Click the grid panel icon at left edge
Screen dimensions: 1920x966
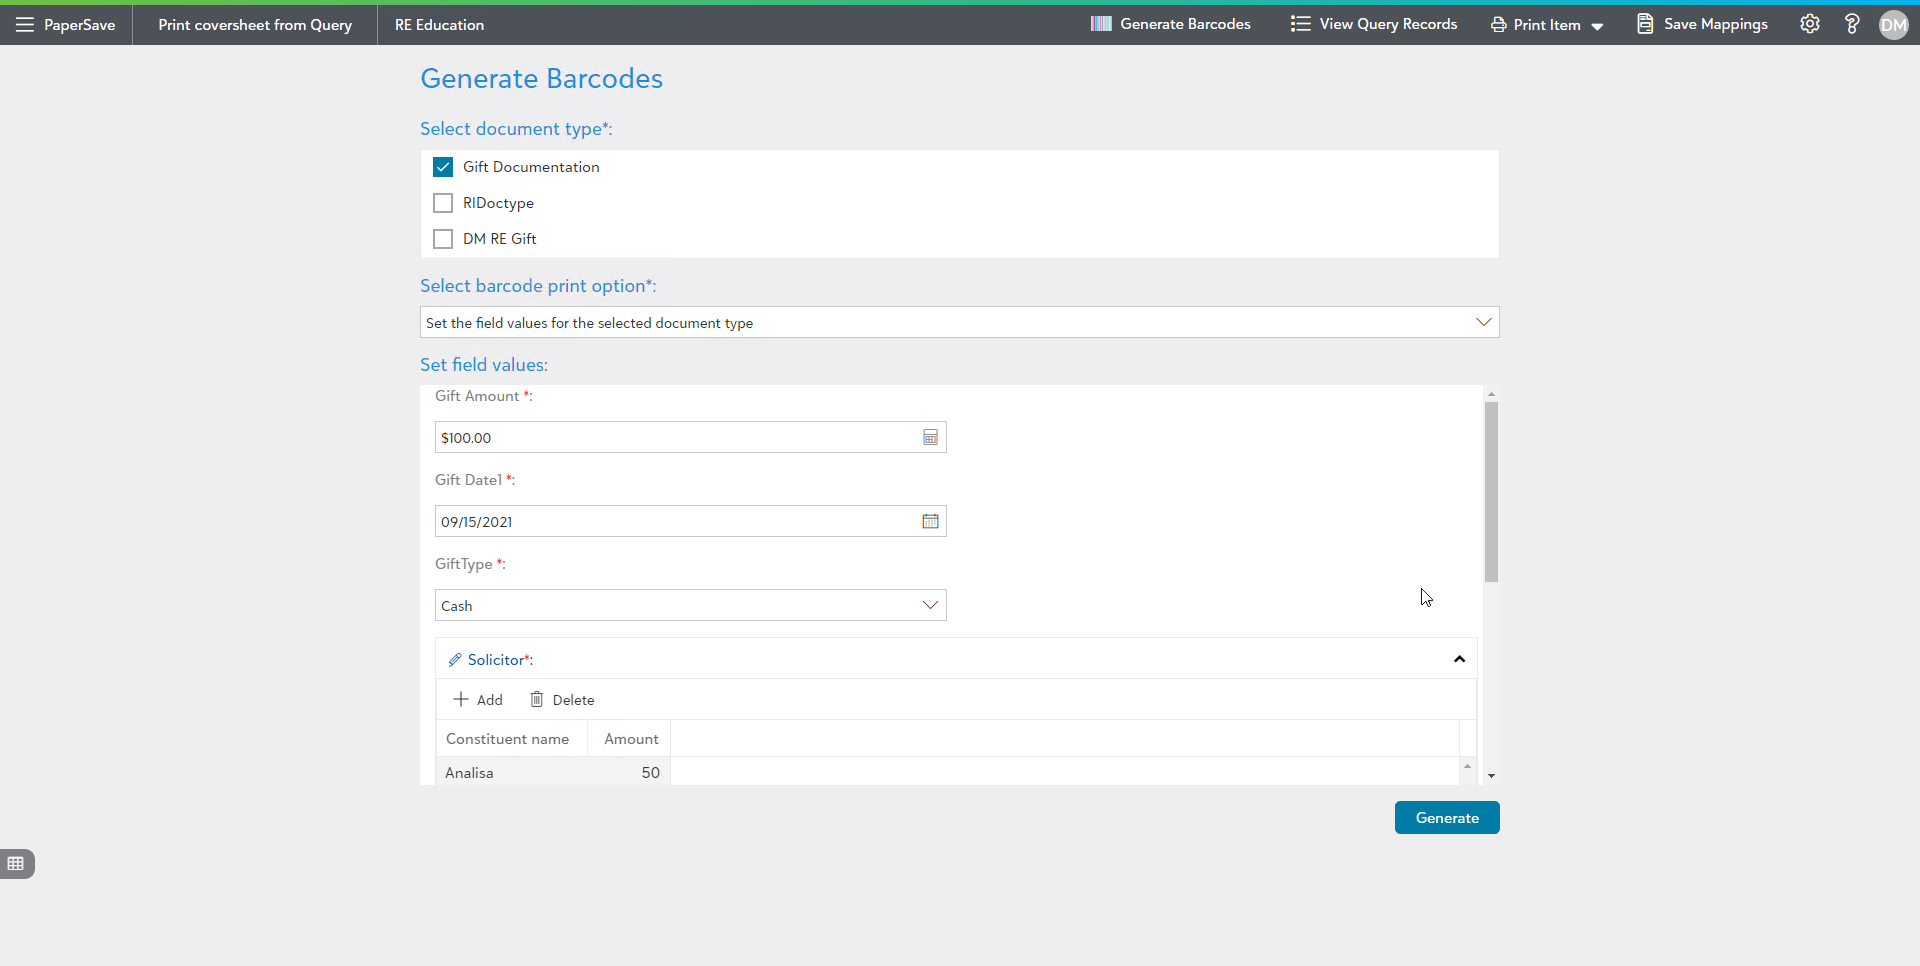[x=16, y=863]
